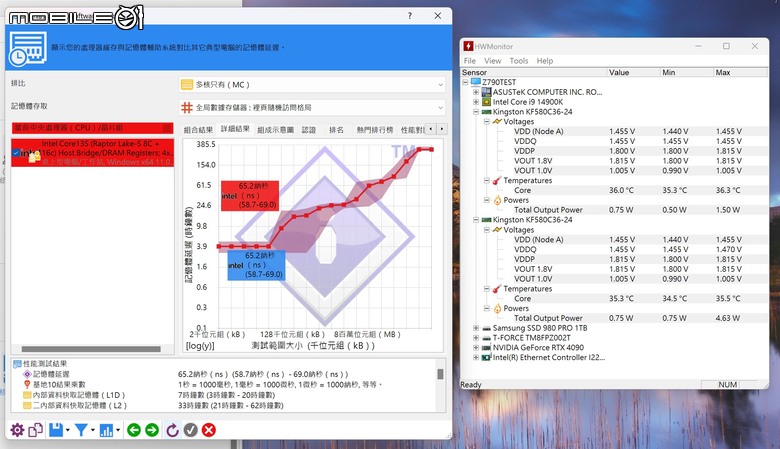This screenshot has height=449, width=780.
Task: Switch to the 組成示意圖 tab
Action: [x=276, y=130]
